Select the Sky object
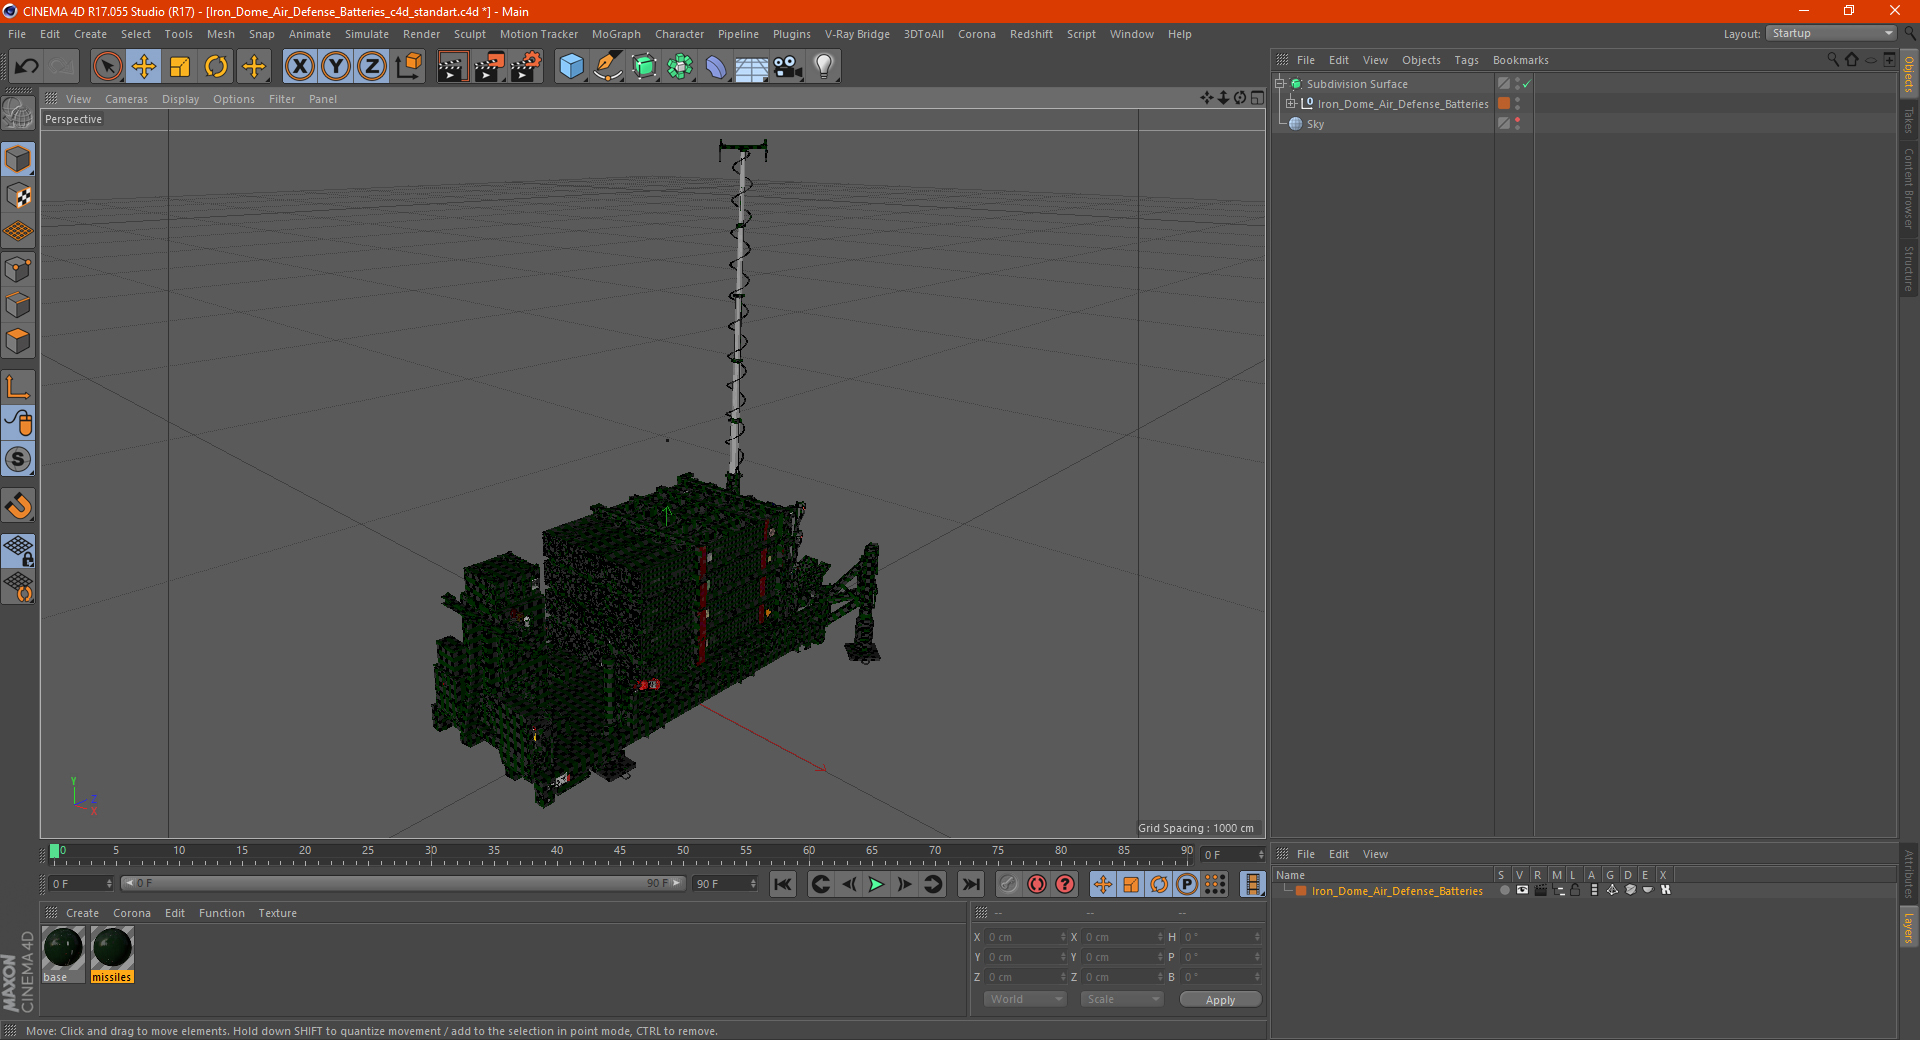 (x=1315, y=124)
